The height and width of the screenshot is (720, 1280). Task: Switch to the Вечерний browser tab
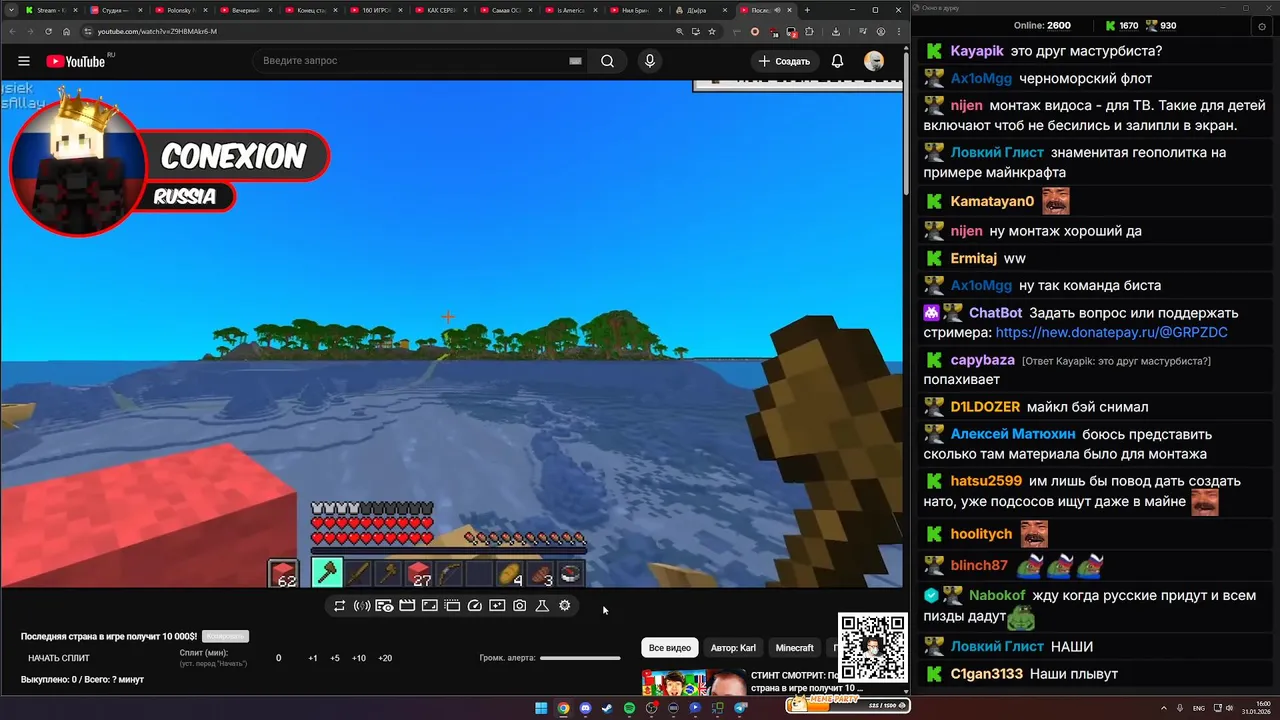click(246, 10)
